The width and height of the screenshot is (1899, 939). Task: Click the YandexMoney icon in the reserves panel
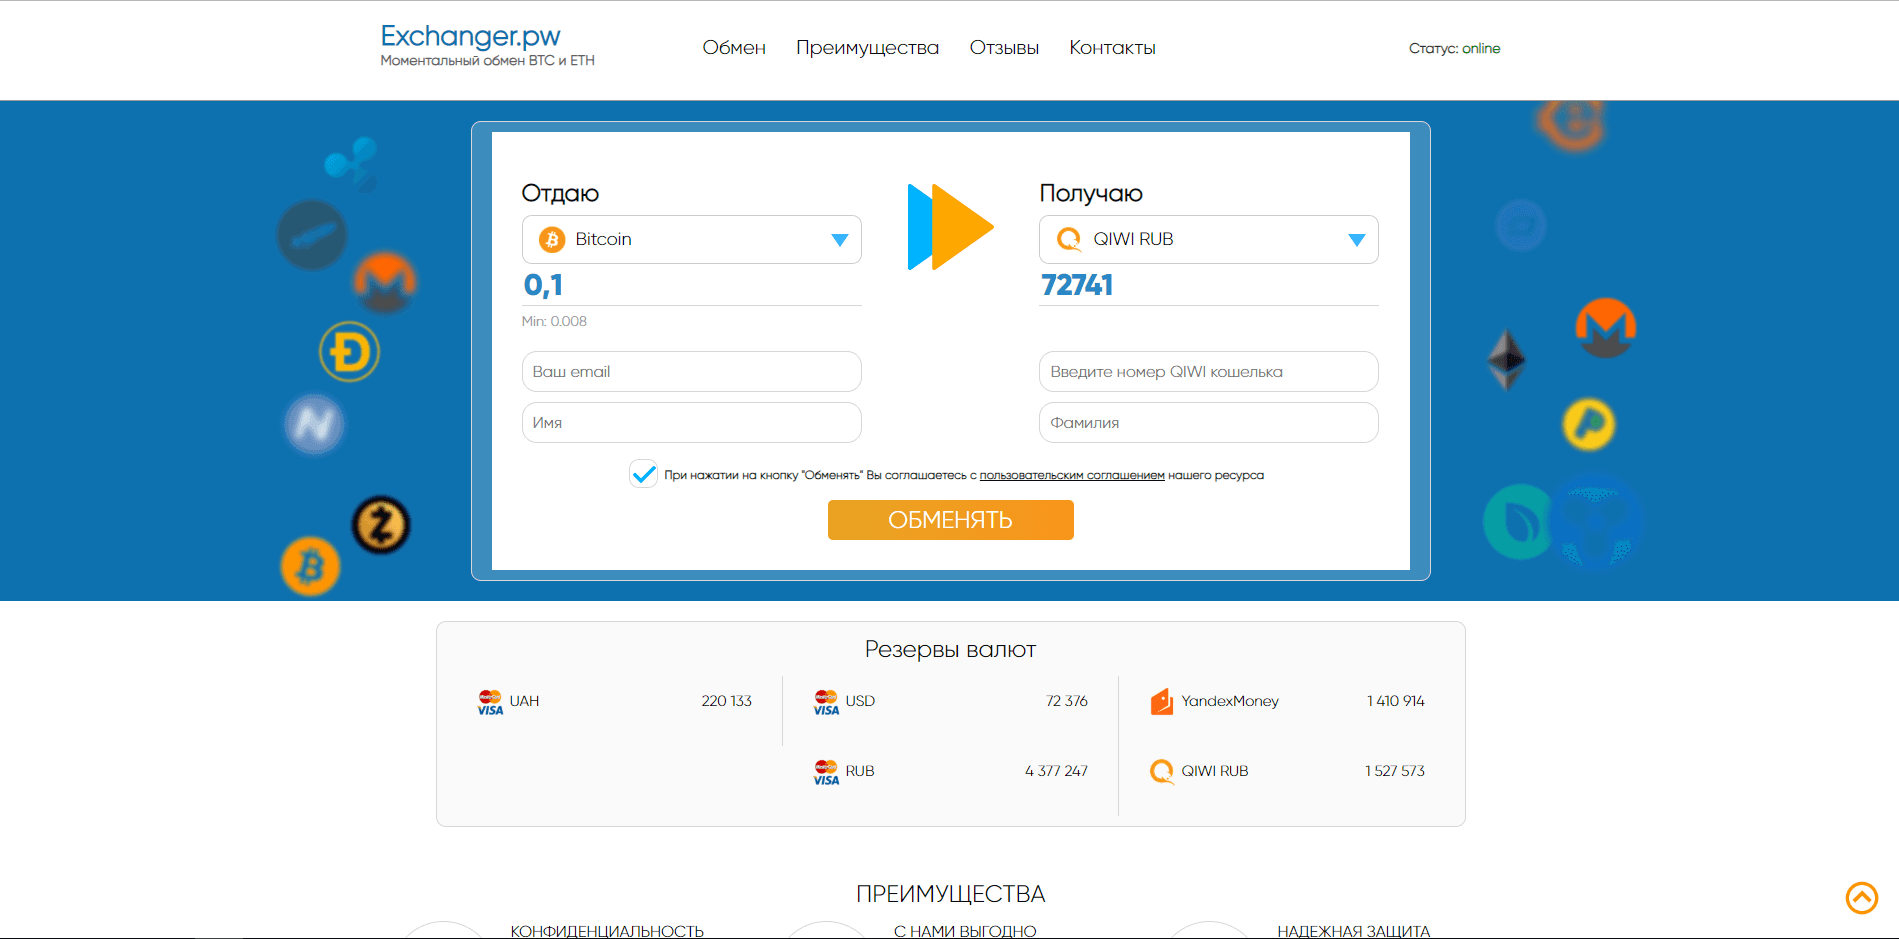pyautogui.click(x=1162, y=701)
